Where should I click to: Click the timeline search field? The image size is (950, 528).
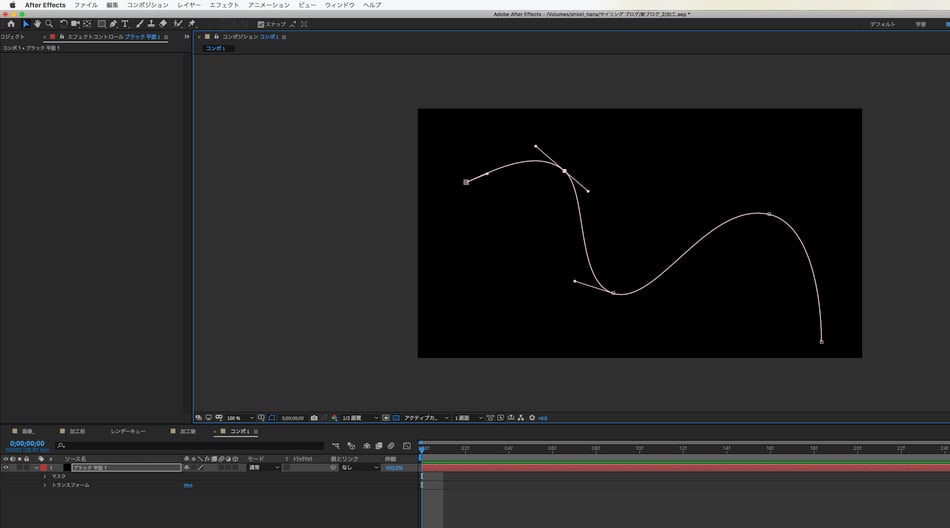pos(190,445)
